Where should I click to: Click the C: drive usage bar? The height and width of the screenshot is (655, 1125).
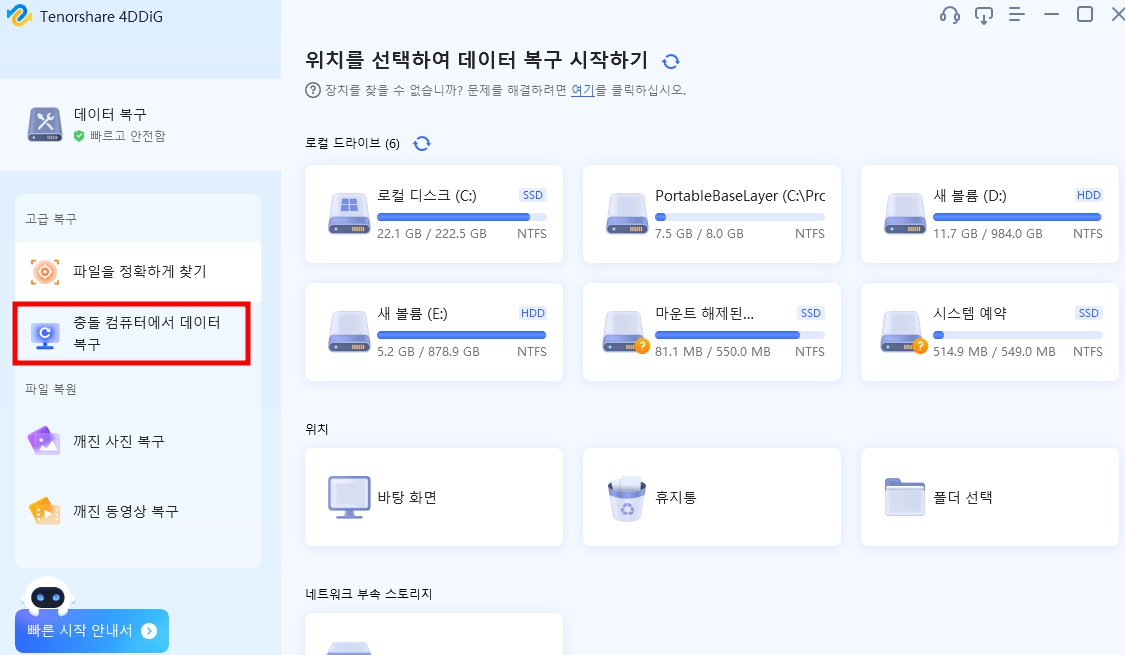[x=462, y=217]
